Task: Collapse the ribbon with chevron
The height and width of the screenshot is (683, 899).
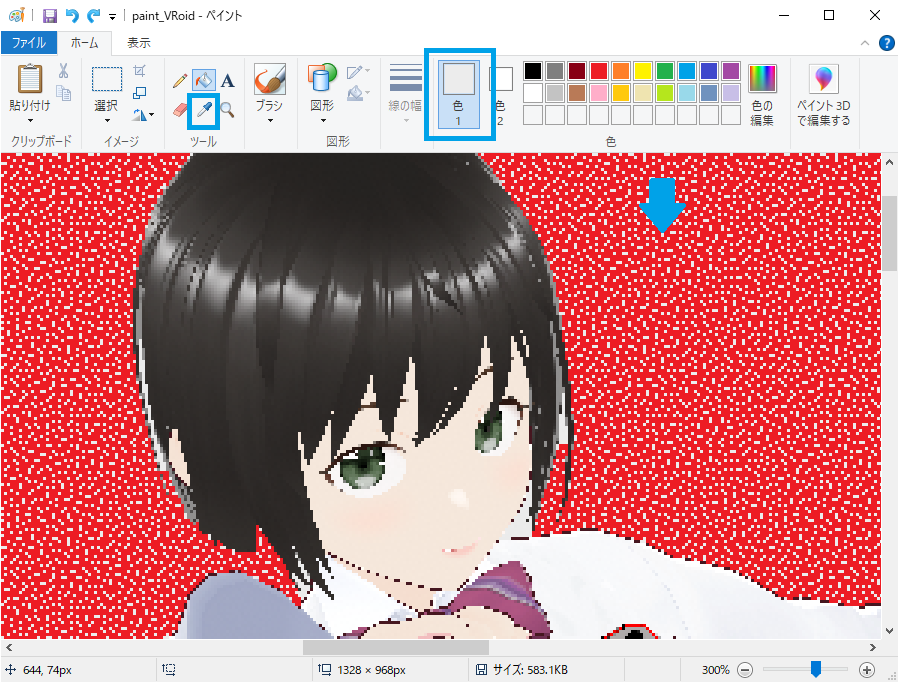Action: (865, 43)
